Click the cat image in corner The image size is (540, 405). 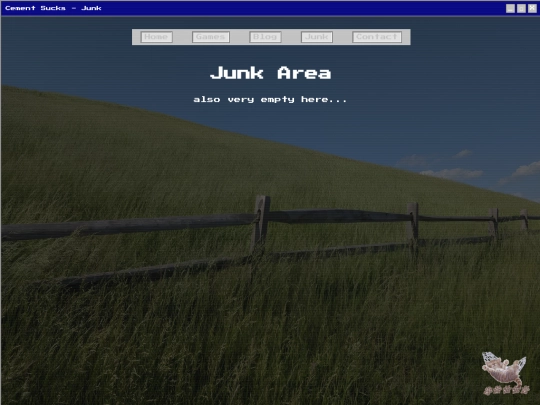(x=505, y=373)
